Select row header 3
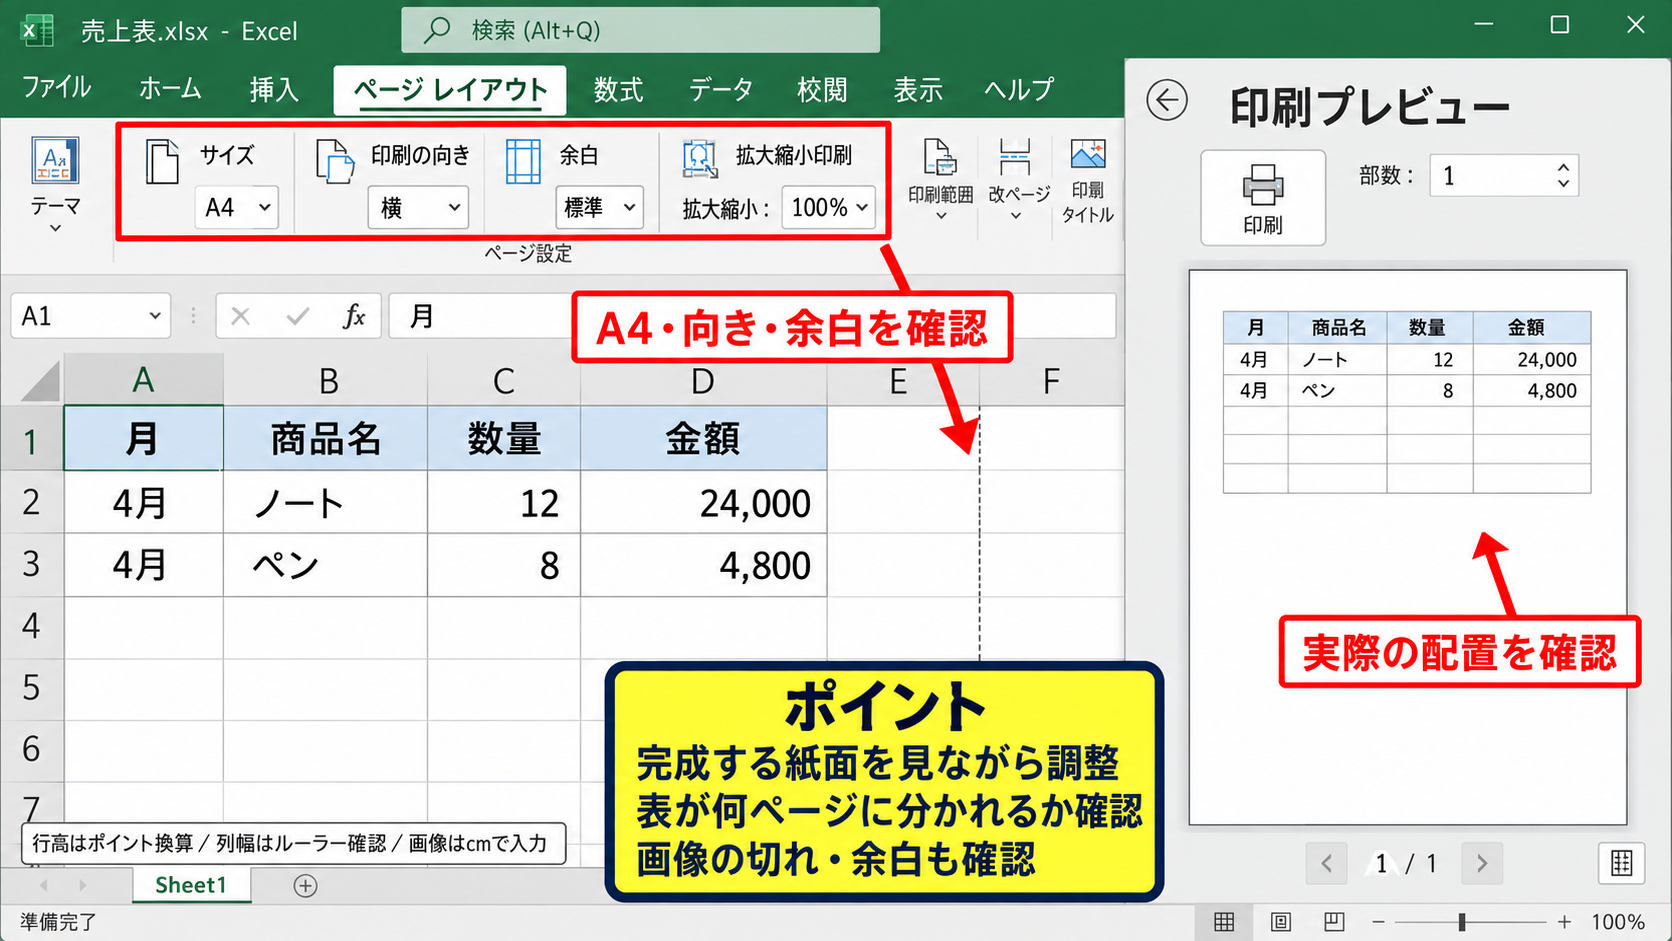 [31, 565]
